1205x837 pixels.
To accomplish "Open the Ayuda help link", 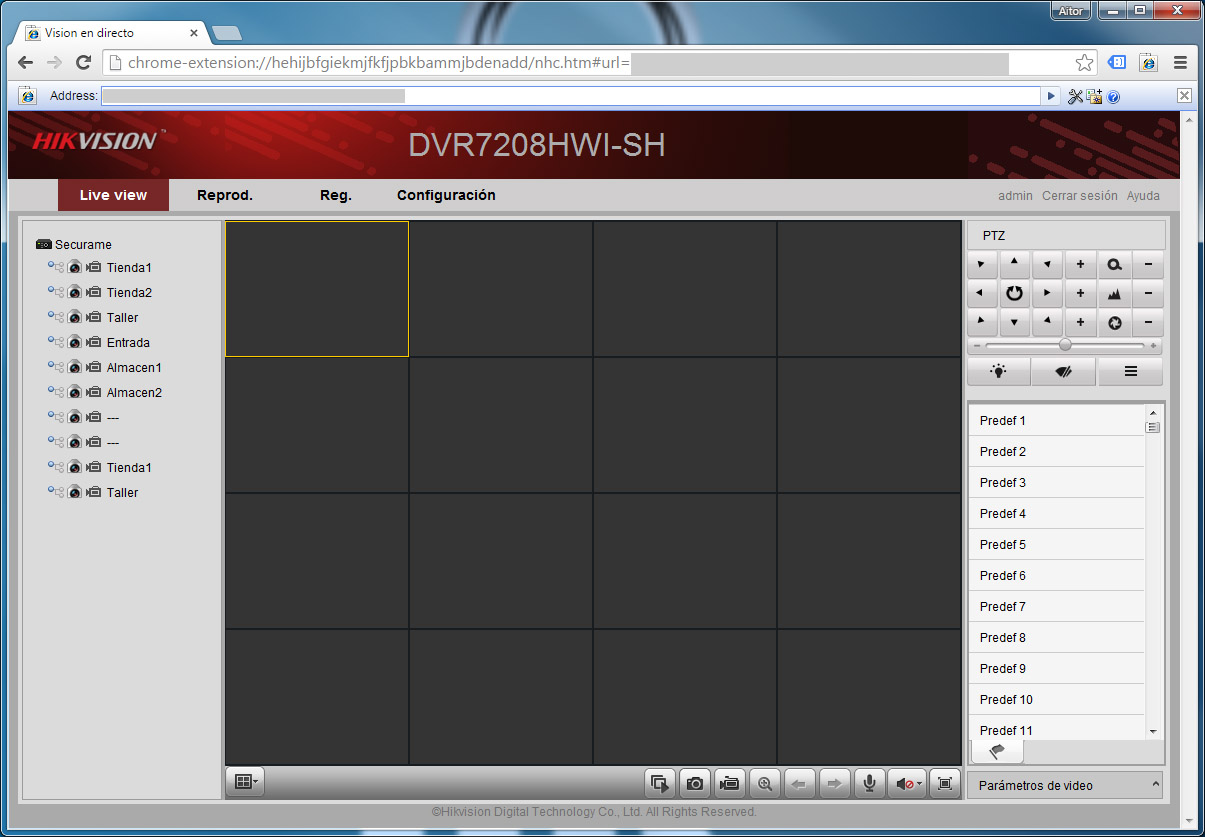I will click(1143, 196).
